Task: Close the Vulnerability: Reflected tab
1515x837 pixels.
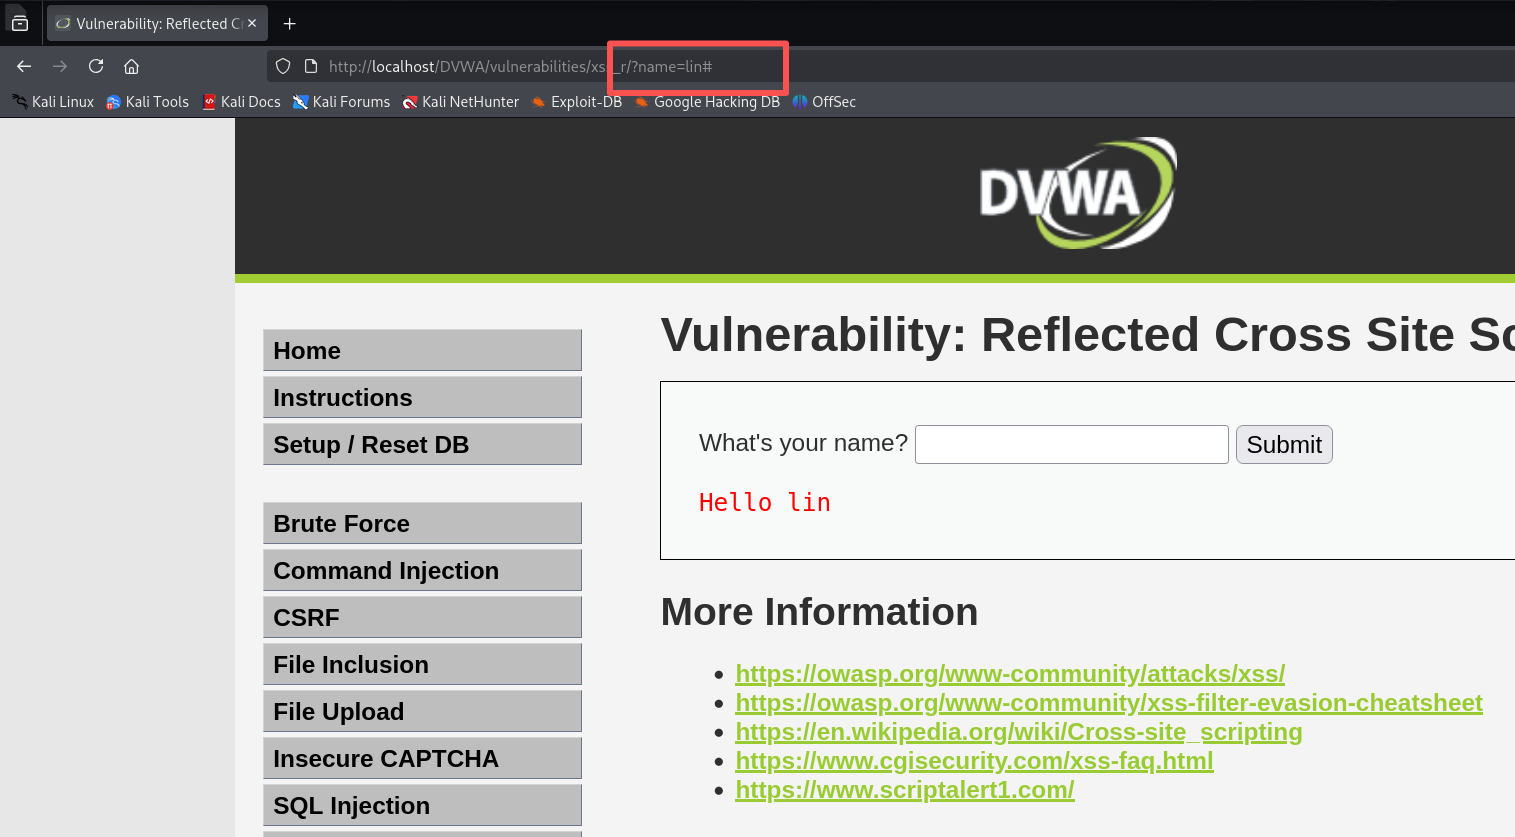Action: pos(252,23)
